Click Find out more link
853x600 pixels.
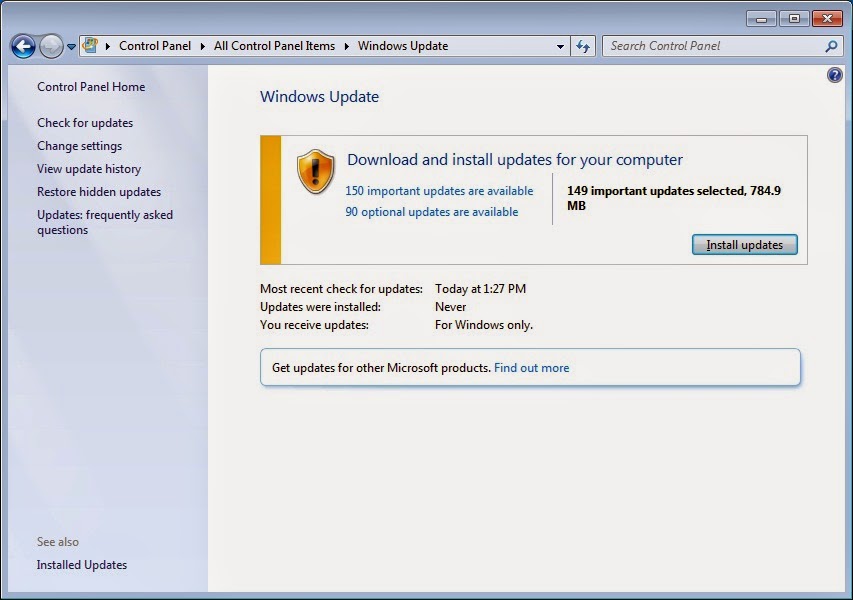pyautogui.click(x=531, y=368)
